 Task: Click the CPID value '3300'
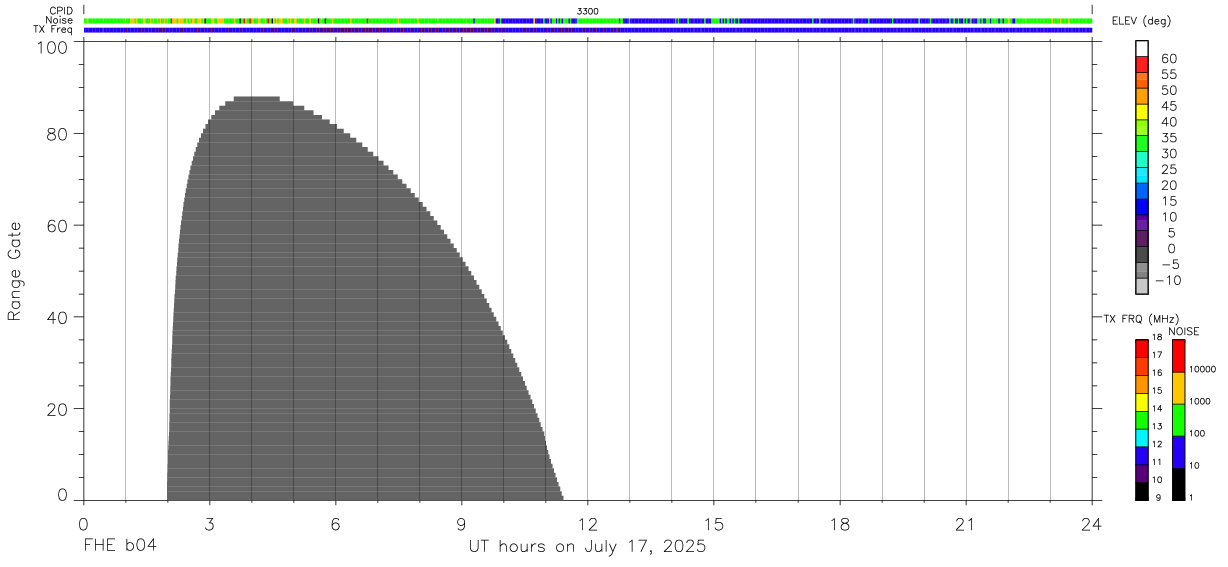pos(587,11)
